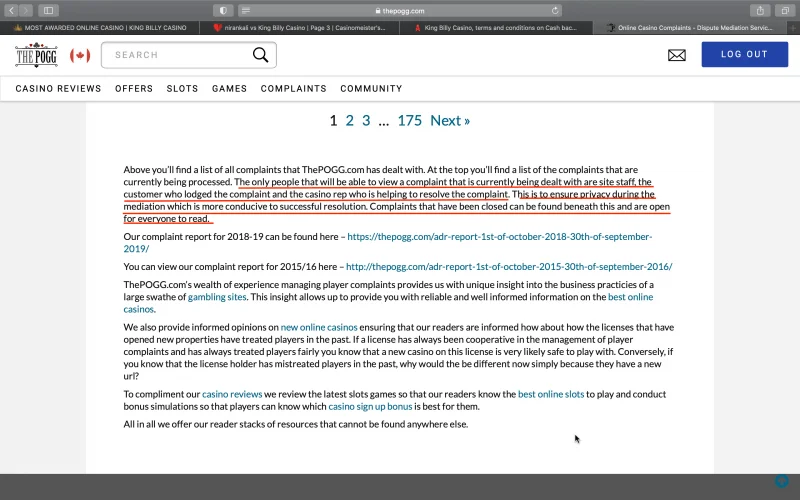Open the Safari share button

click(x=760, y=10)
